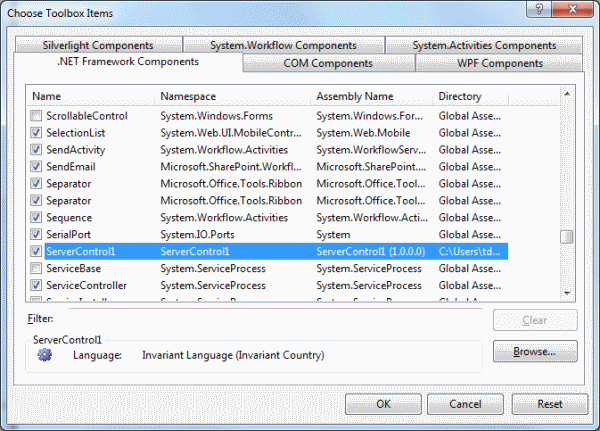
Task: Select the ServiceBase row name
Action: pos(73,268)
